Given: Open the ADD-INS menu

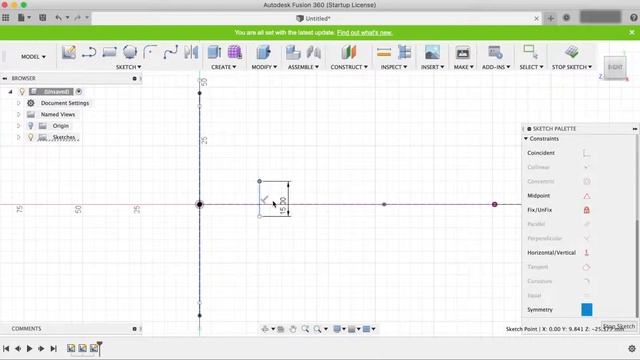Looking at the screenshot, I should click(x=496, y=67).
